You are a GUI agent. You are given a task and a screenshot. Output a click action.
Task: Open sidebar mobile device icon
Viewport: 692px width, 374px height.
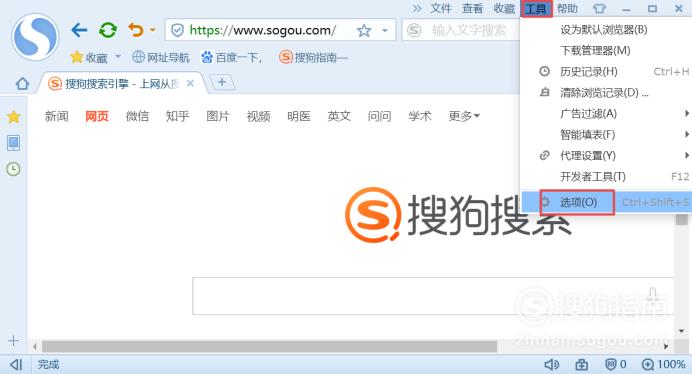[x=14, y=143]
